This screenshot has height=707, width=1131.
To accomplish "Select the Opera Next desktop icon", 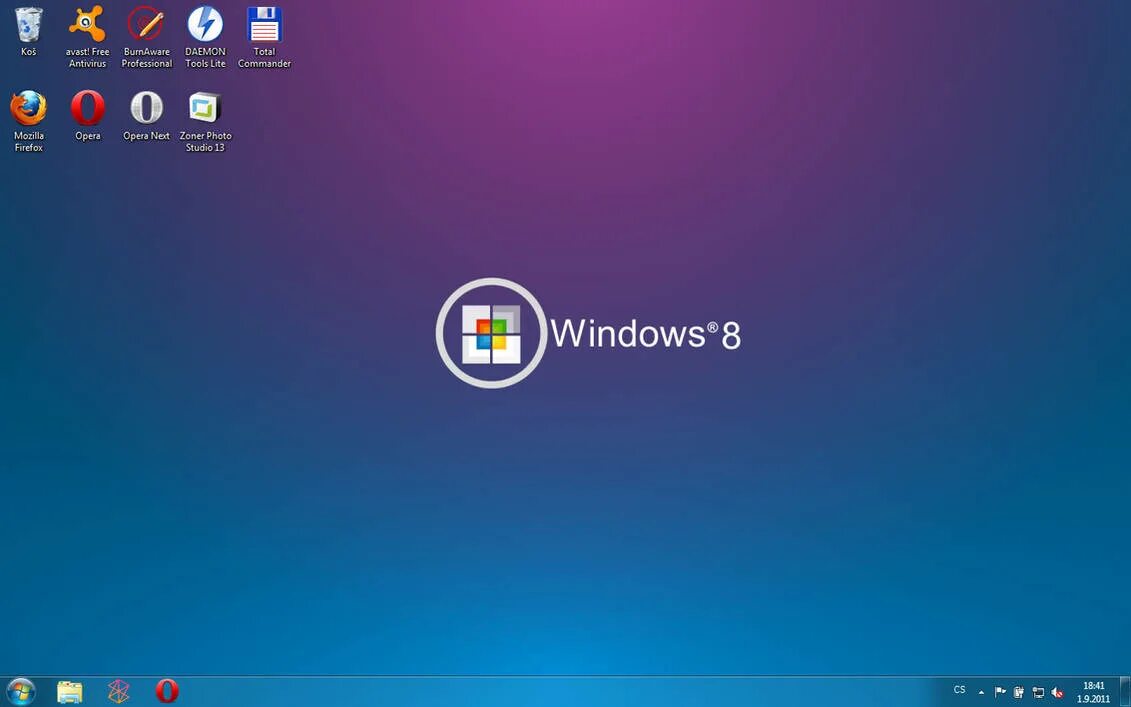I will (146, 115).
